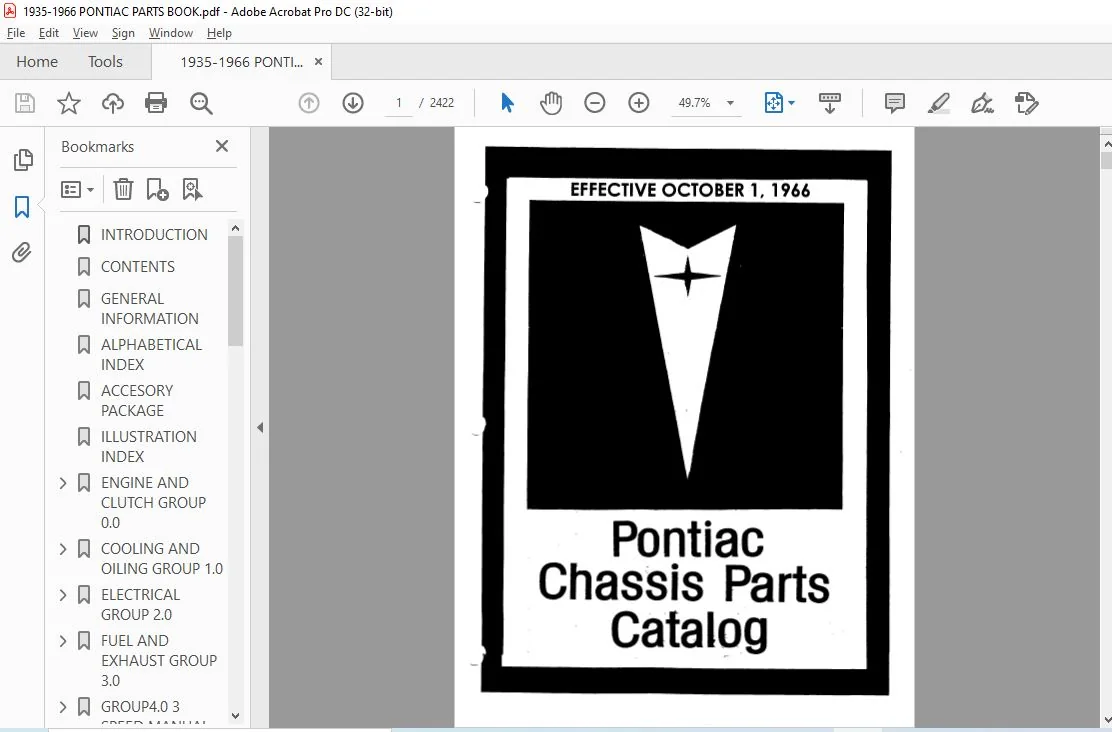This screenshot has width=1112, height=732.
Task: Add a comment sticky note
Action: coord(895,103)
